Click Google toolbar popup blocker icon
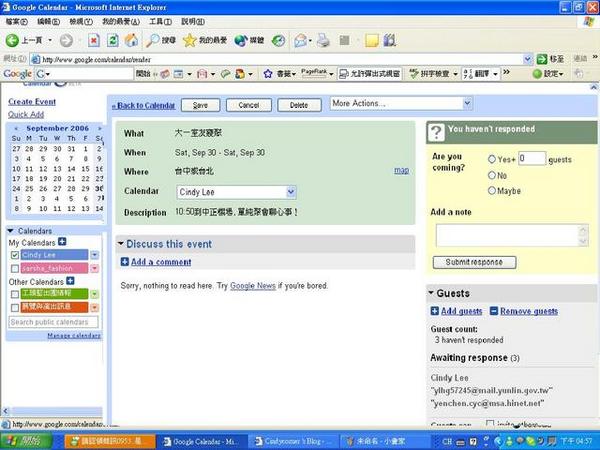 click(344, 73)
